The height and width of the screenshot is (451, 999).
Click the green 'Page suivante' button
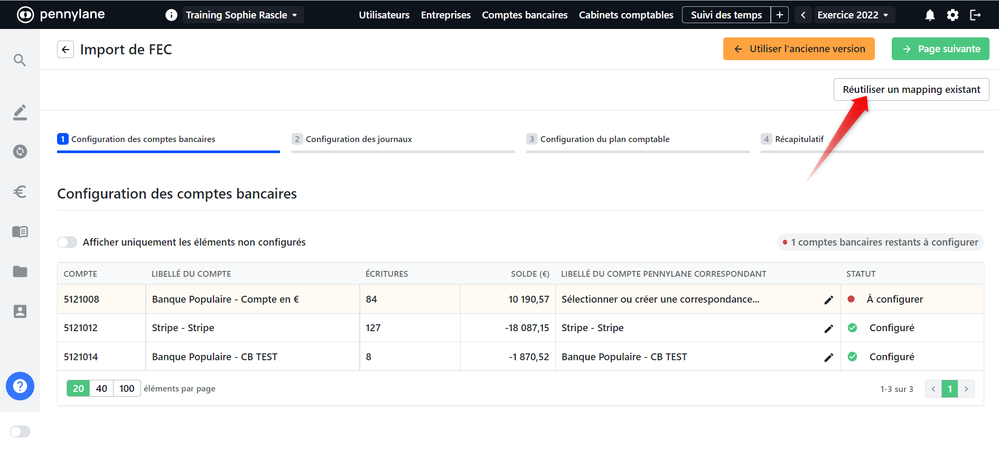coord(938,49)
